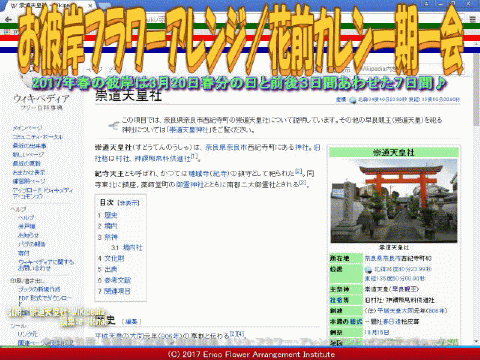This screenshot has height=360, width=480.
Task: Click the ウィキペディア logo text
Action: [x=41, y=98]
